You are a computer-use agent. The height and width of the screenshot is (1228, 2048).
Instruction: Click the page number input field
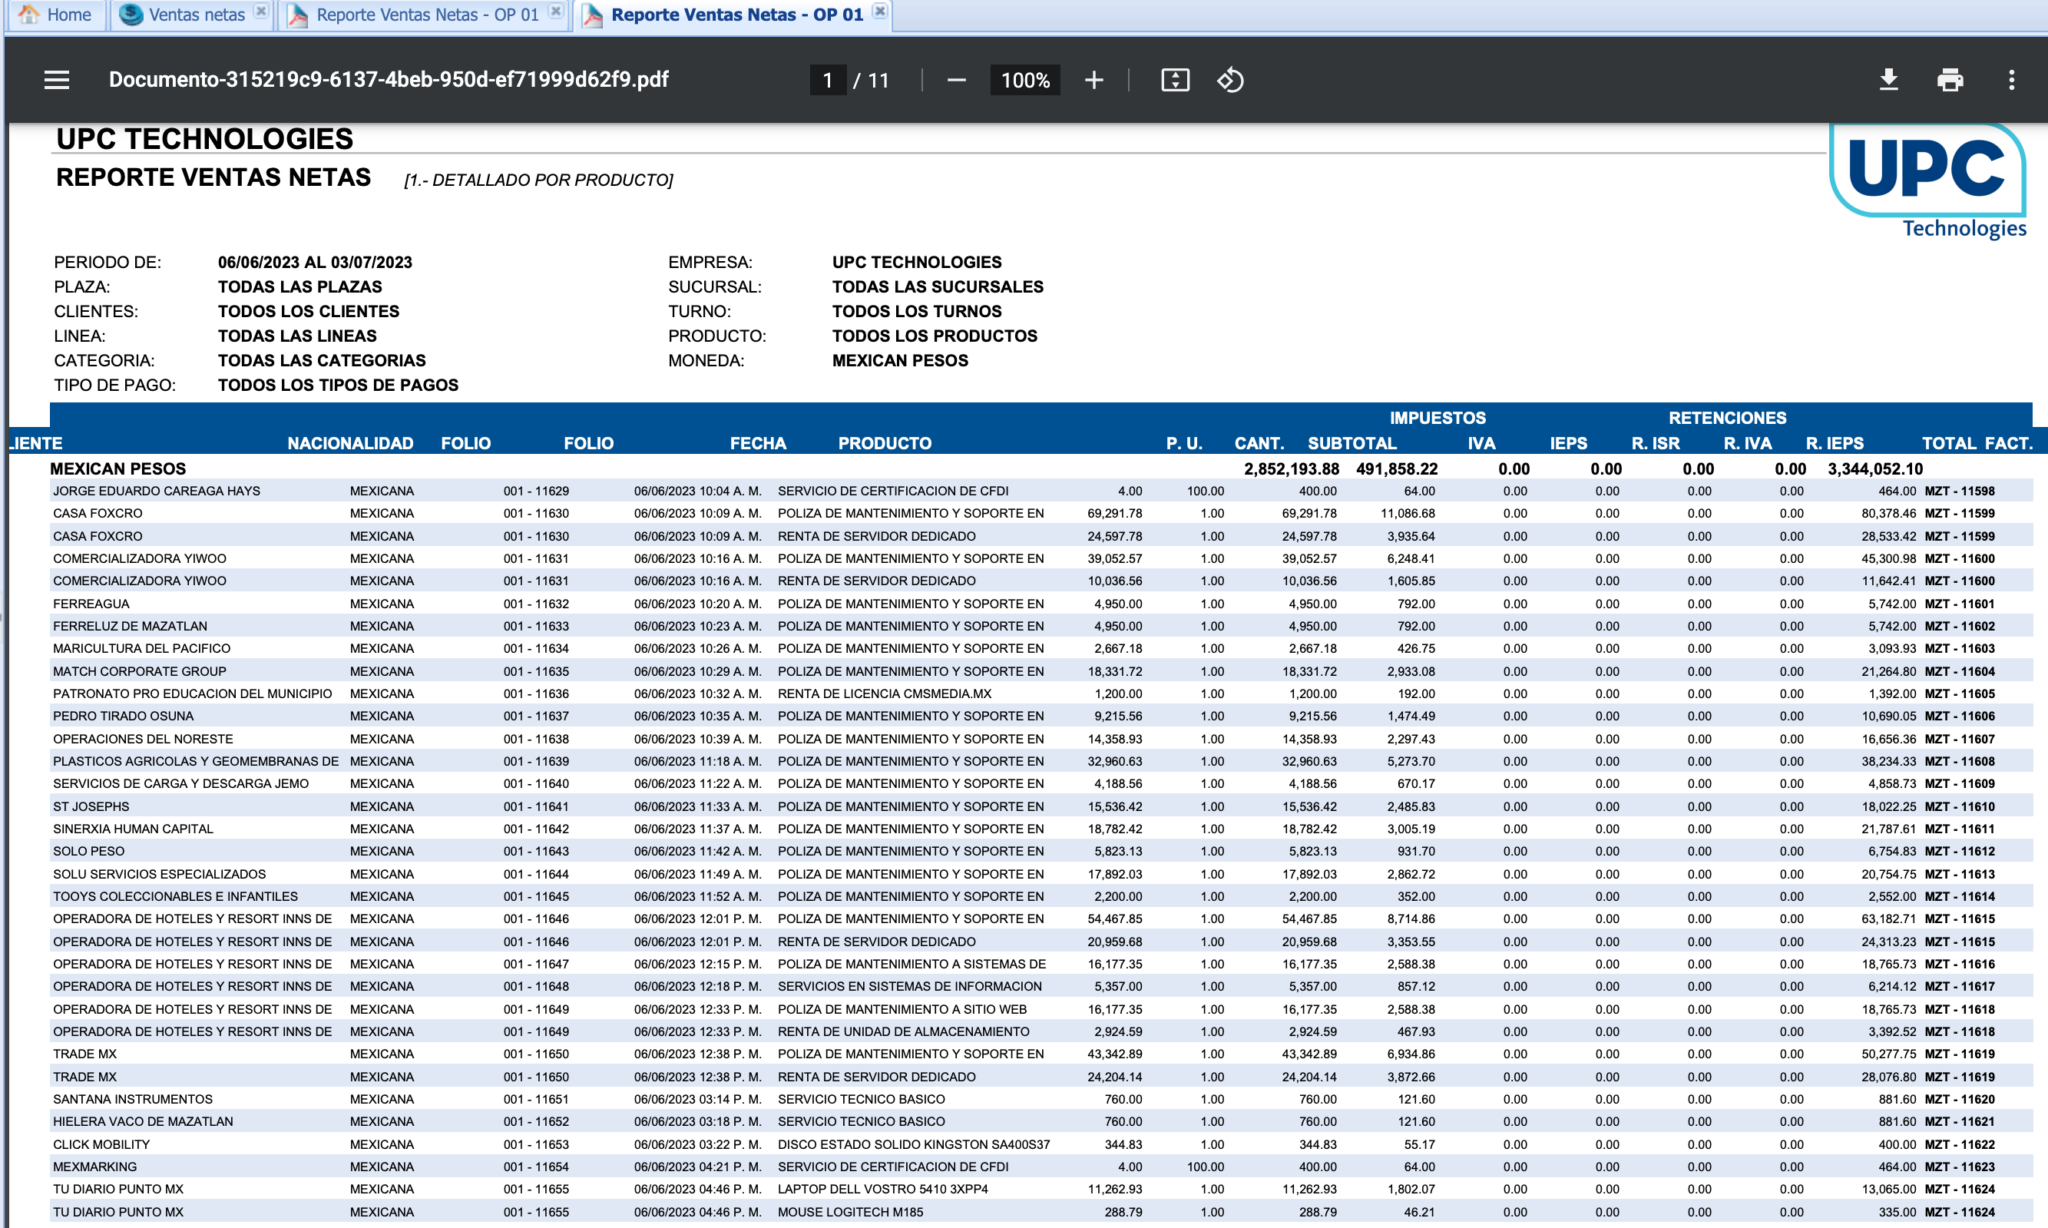click(827, 80)
